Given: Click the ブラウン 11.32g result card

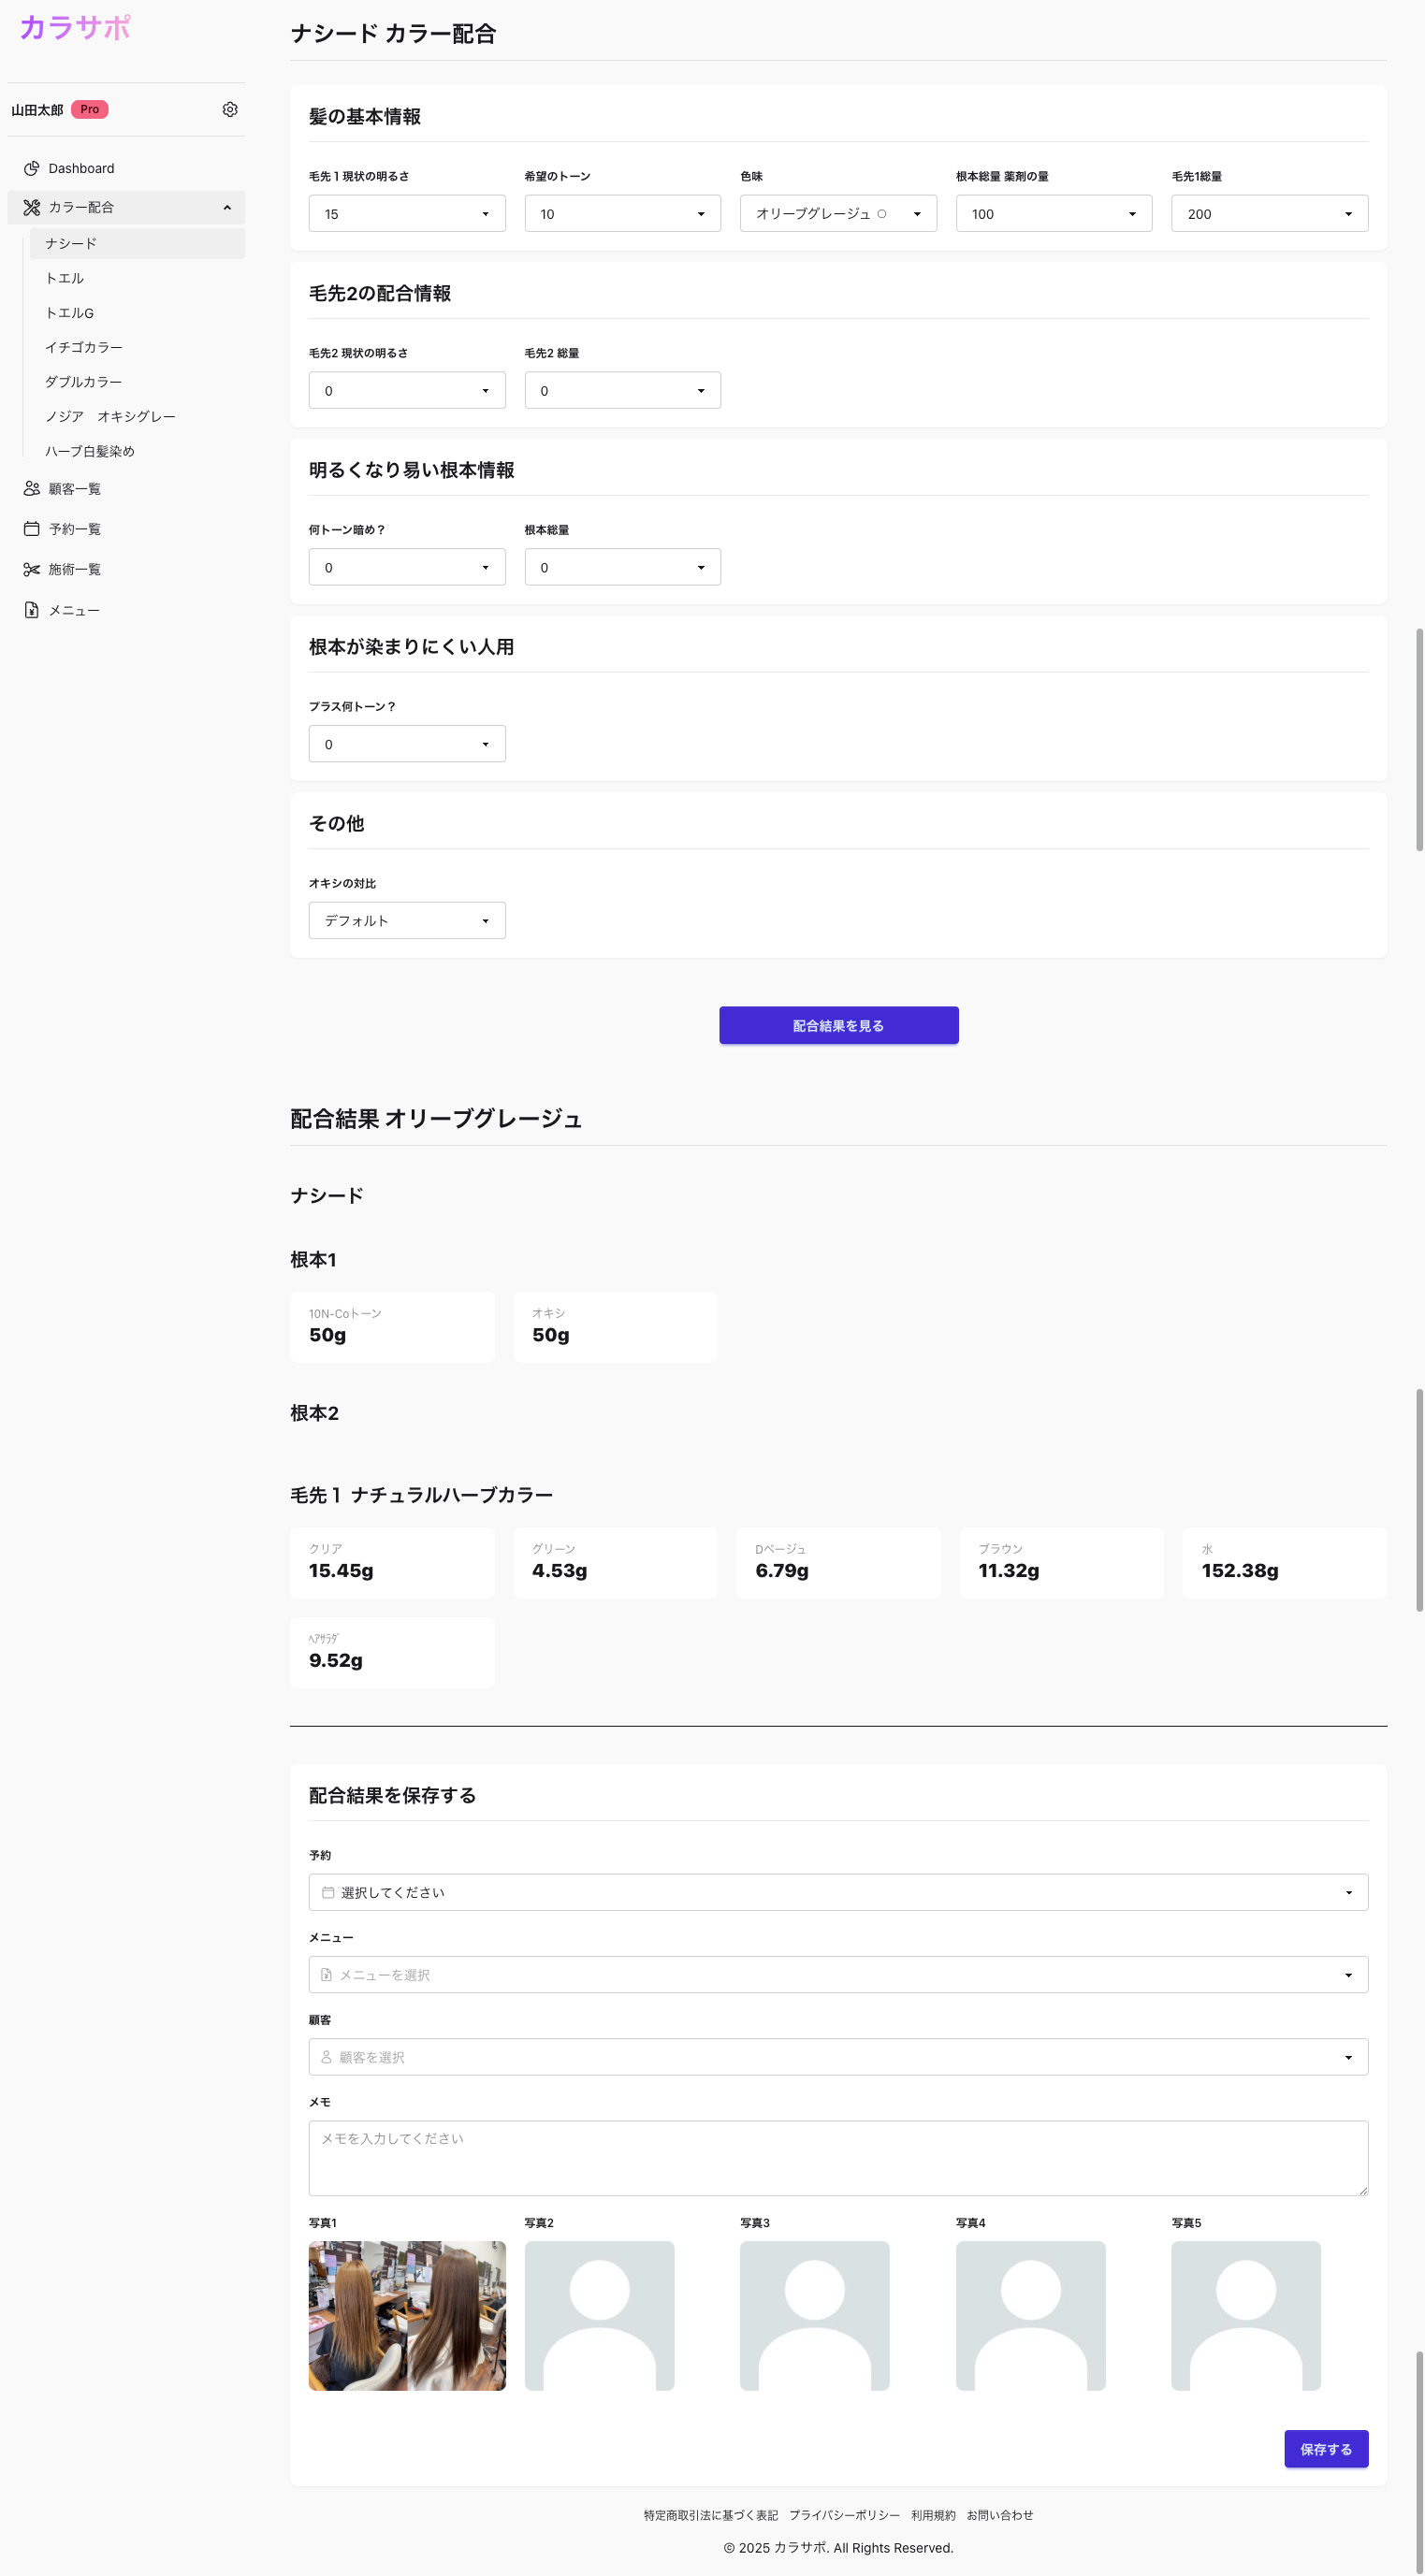Looking at the screenshot, I should pyautogui.click(x=1062, y=1562).
